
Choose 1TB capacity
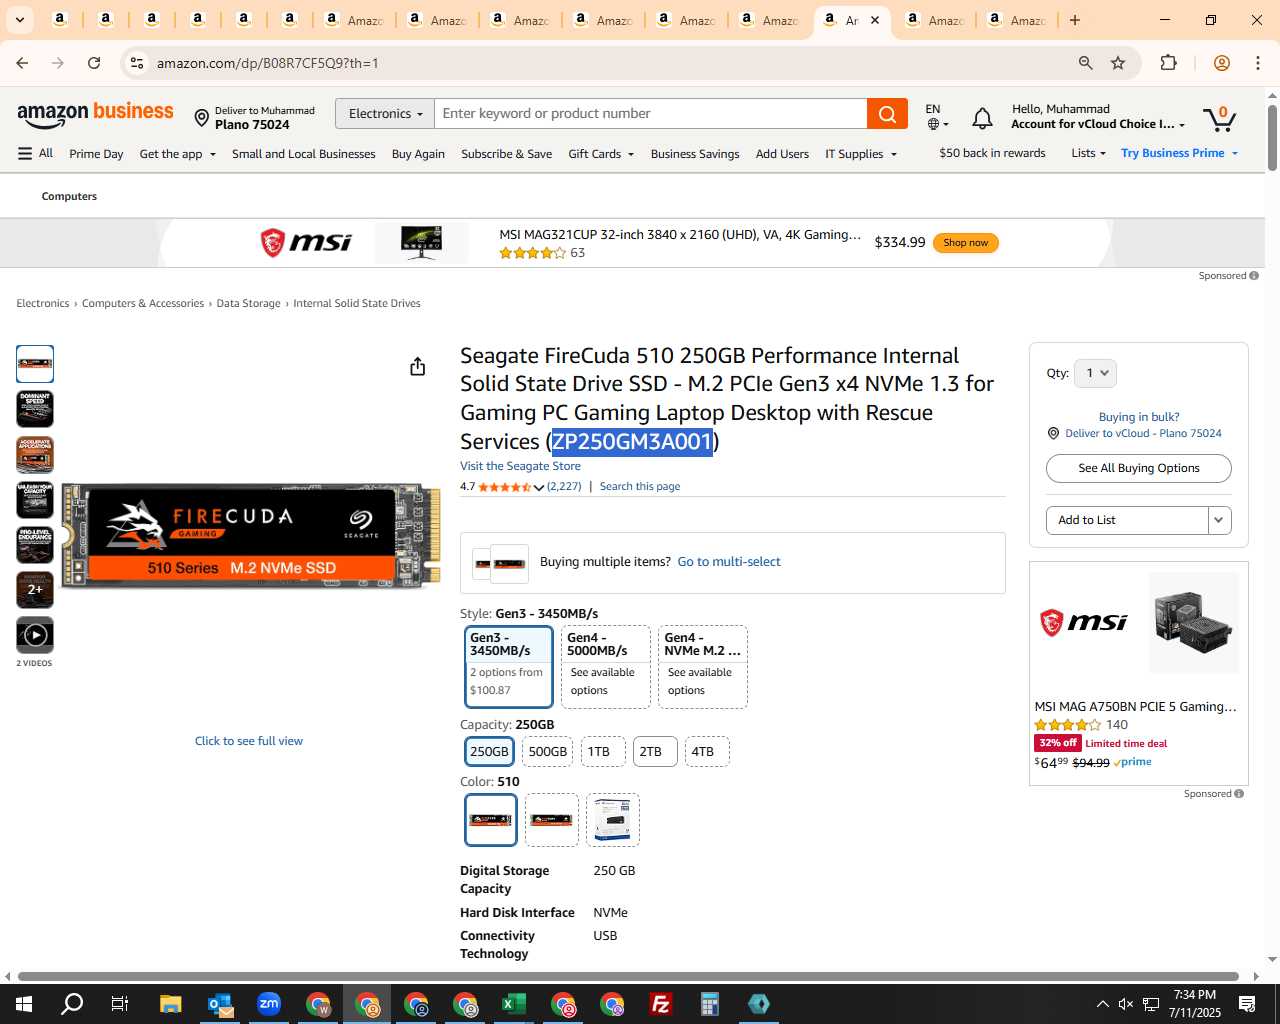click(601, 751)
